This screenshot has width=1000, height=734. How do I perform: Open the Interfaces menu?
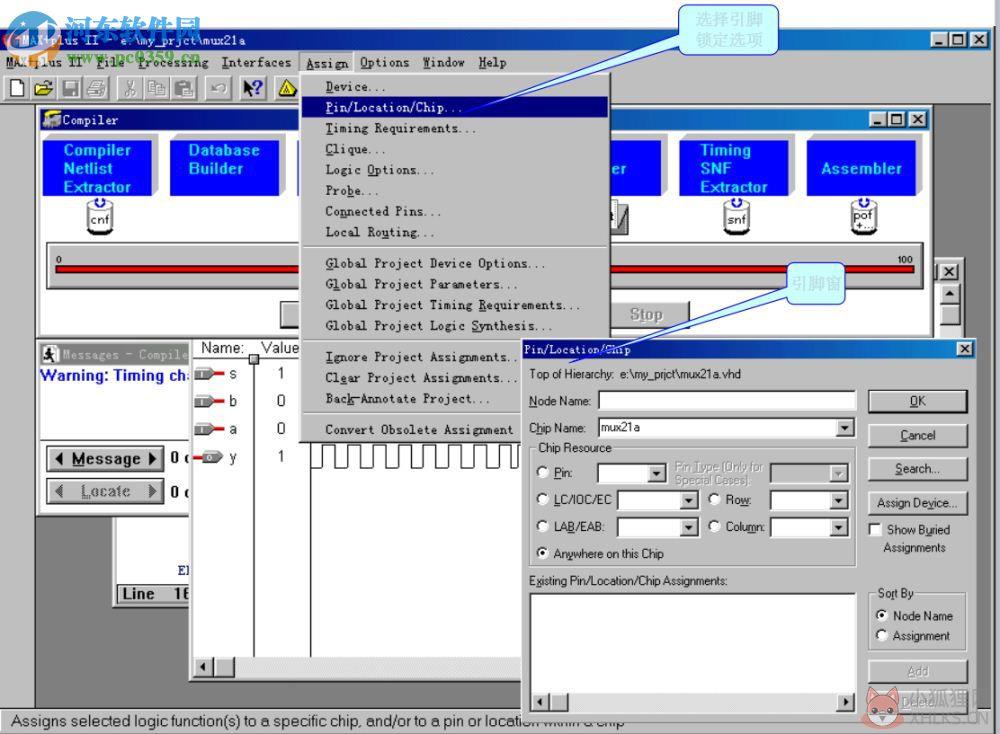(x=256, y=62)
